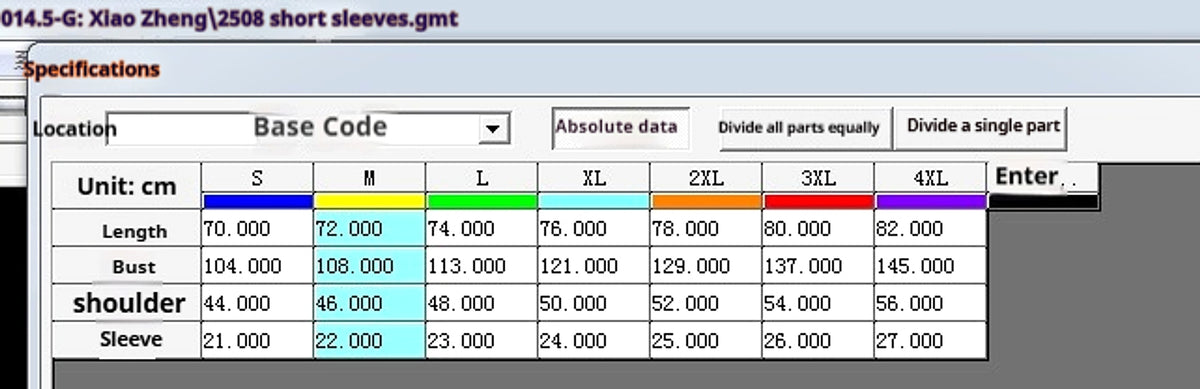
Task: Click Length cell 82.000 for size 4XL
Action: click(x=930, y=229)
